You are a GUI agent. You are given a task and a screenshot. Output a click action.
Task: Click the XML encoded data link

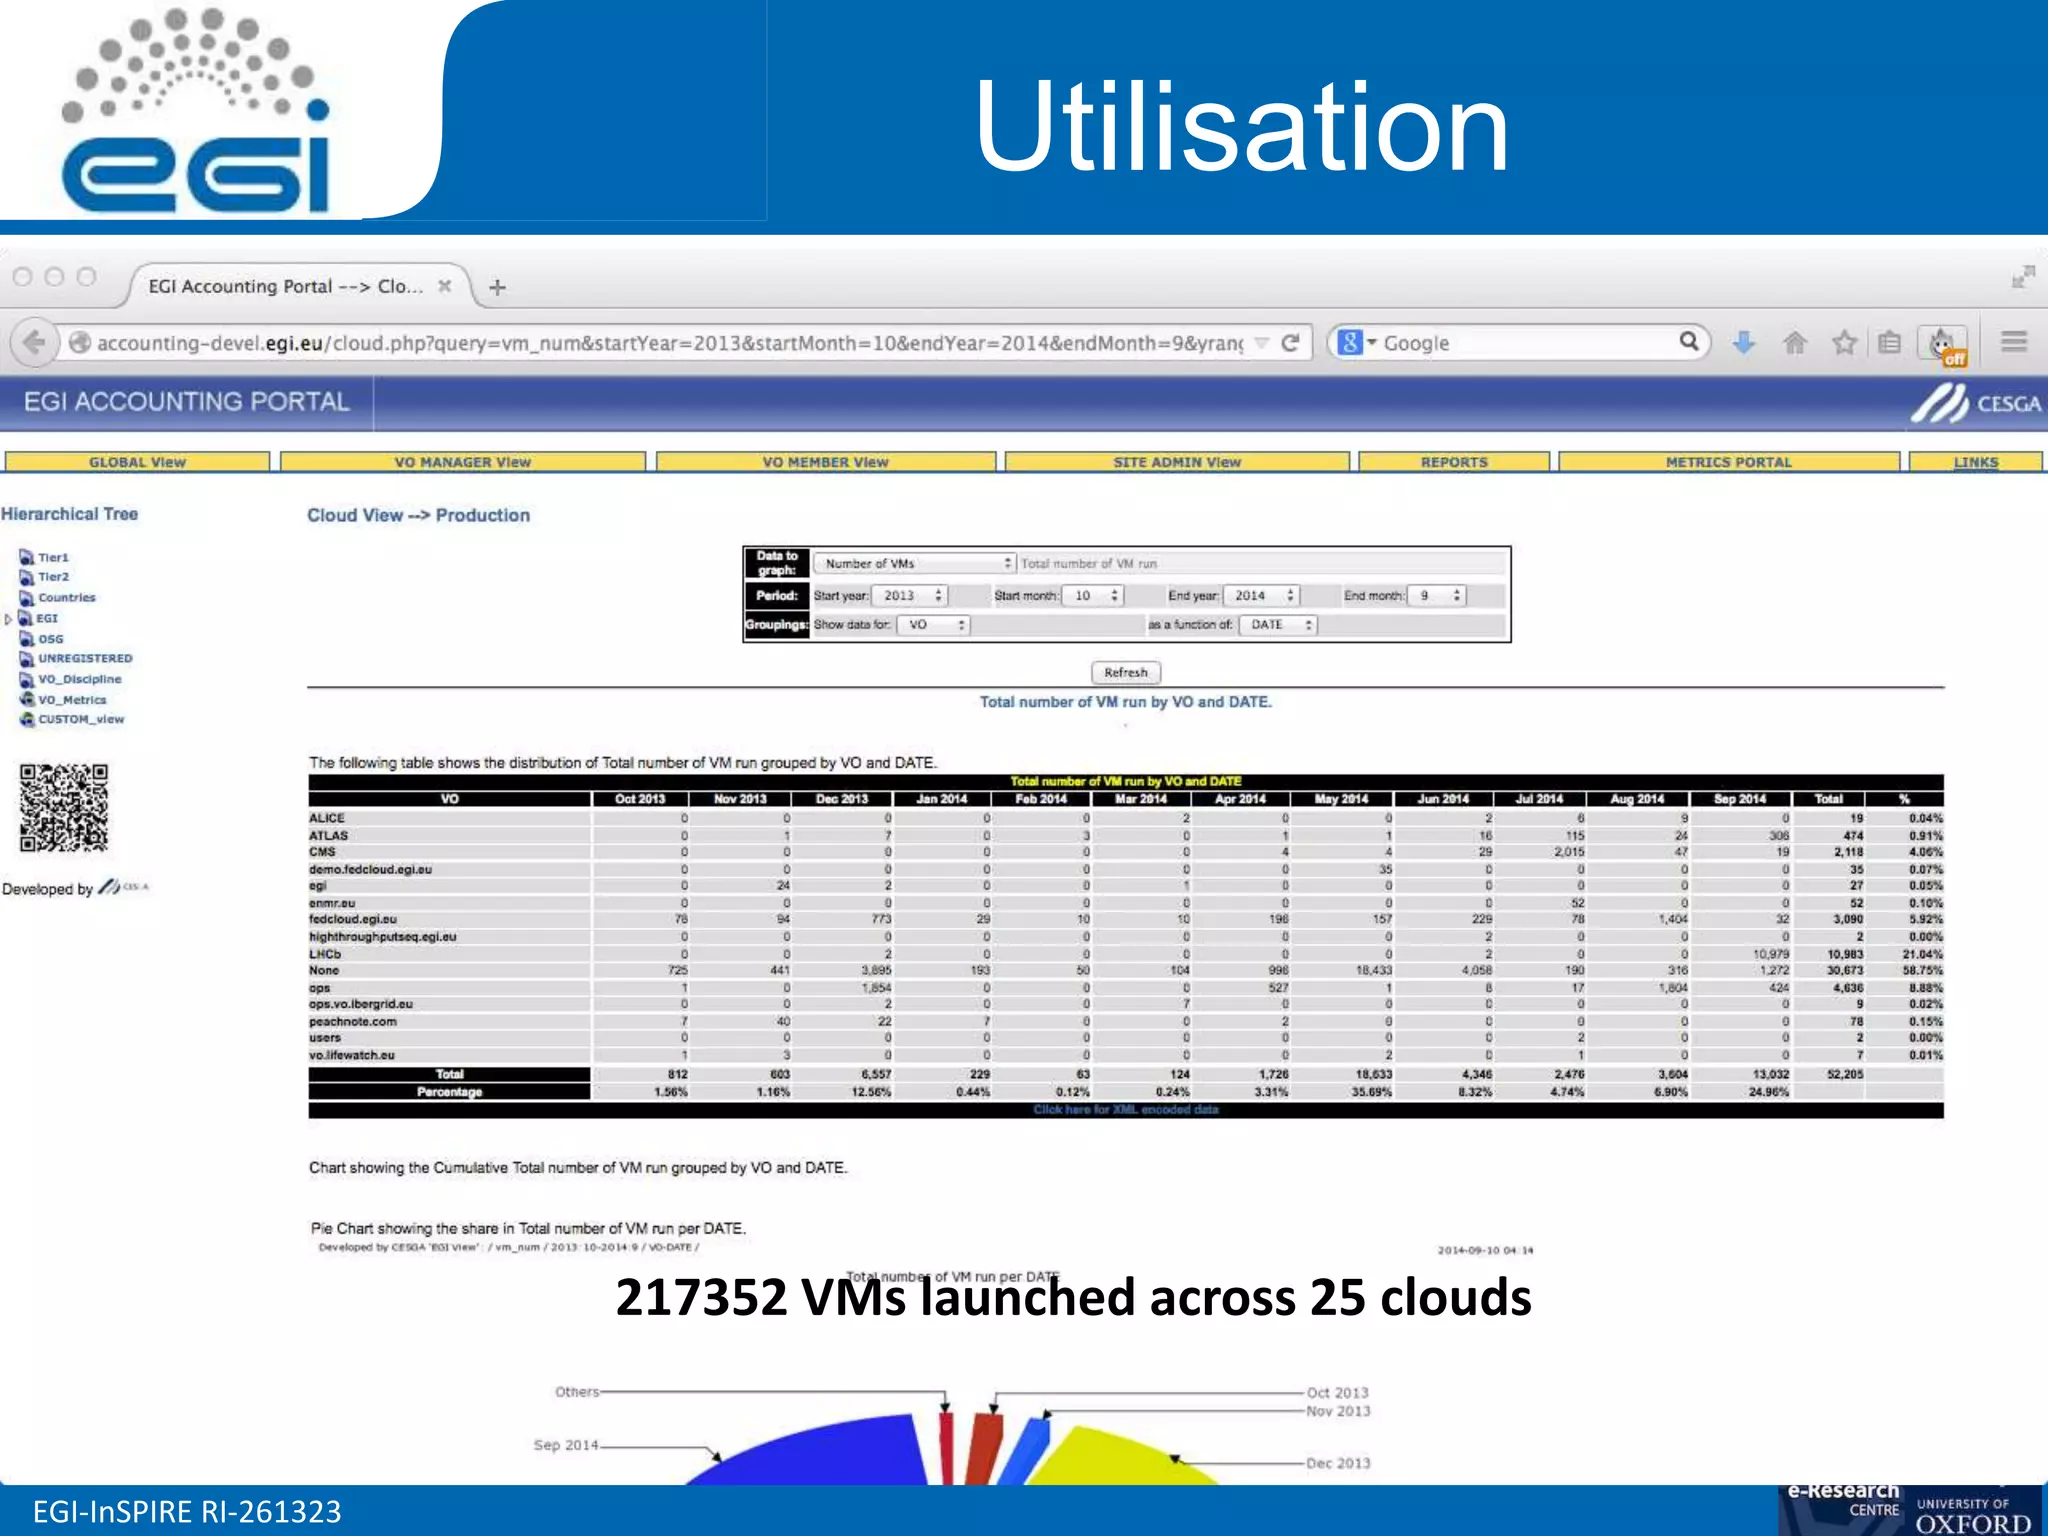click(x=1126, y=1110)
